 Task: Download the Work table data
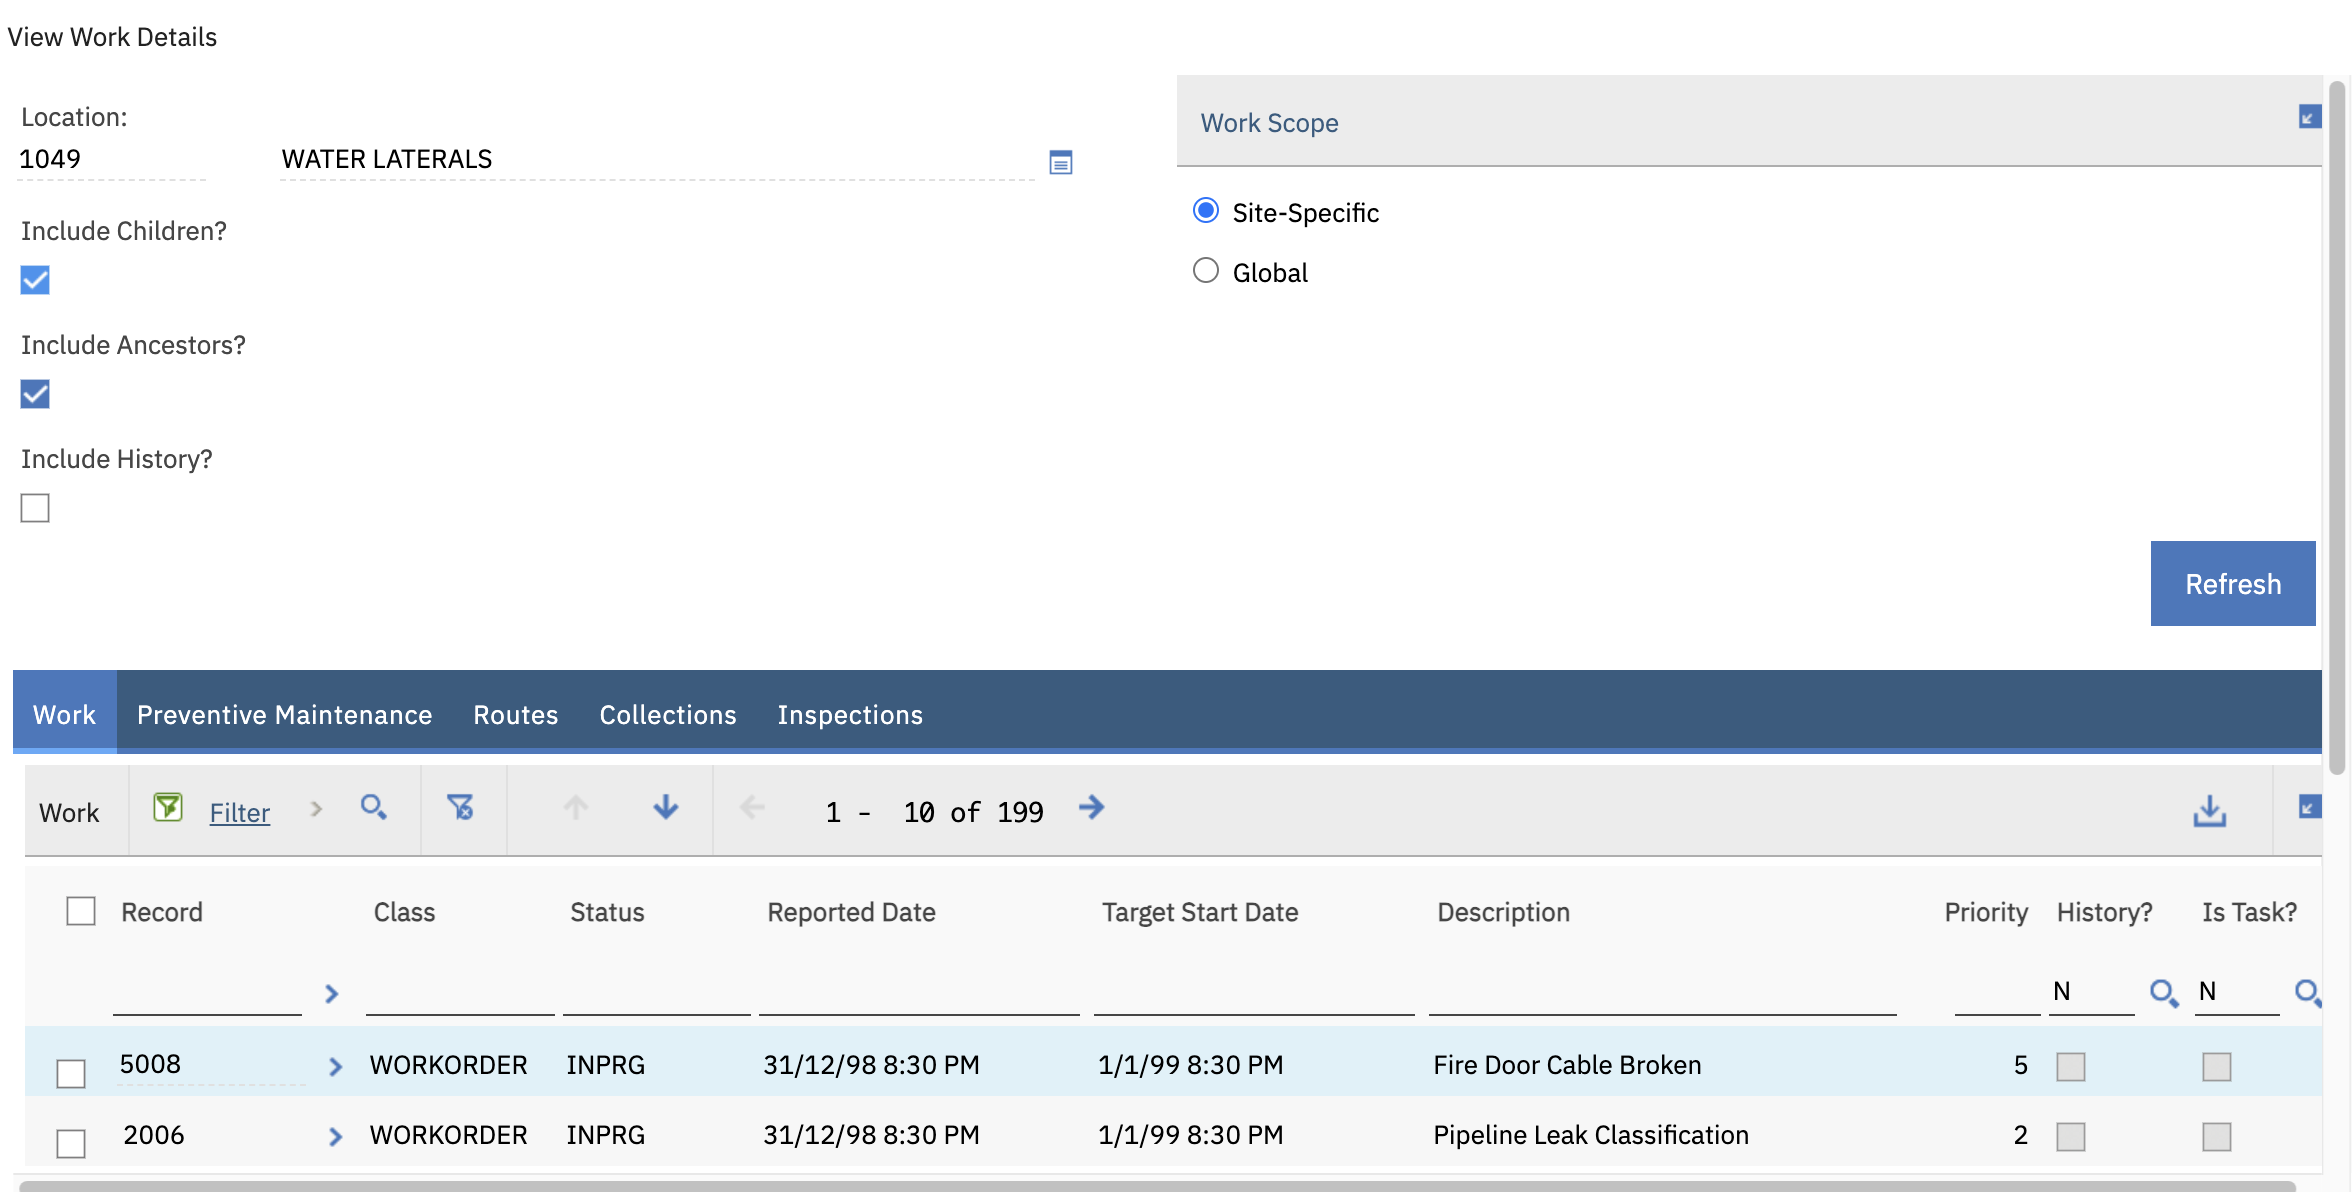tap(2209, 811)
